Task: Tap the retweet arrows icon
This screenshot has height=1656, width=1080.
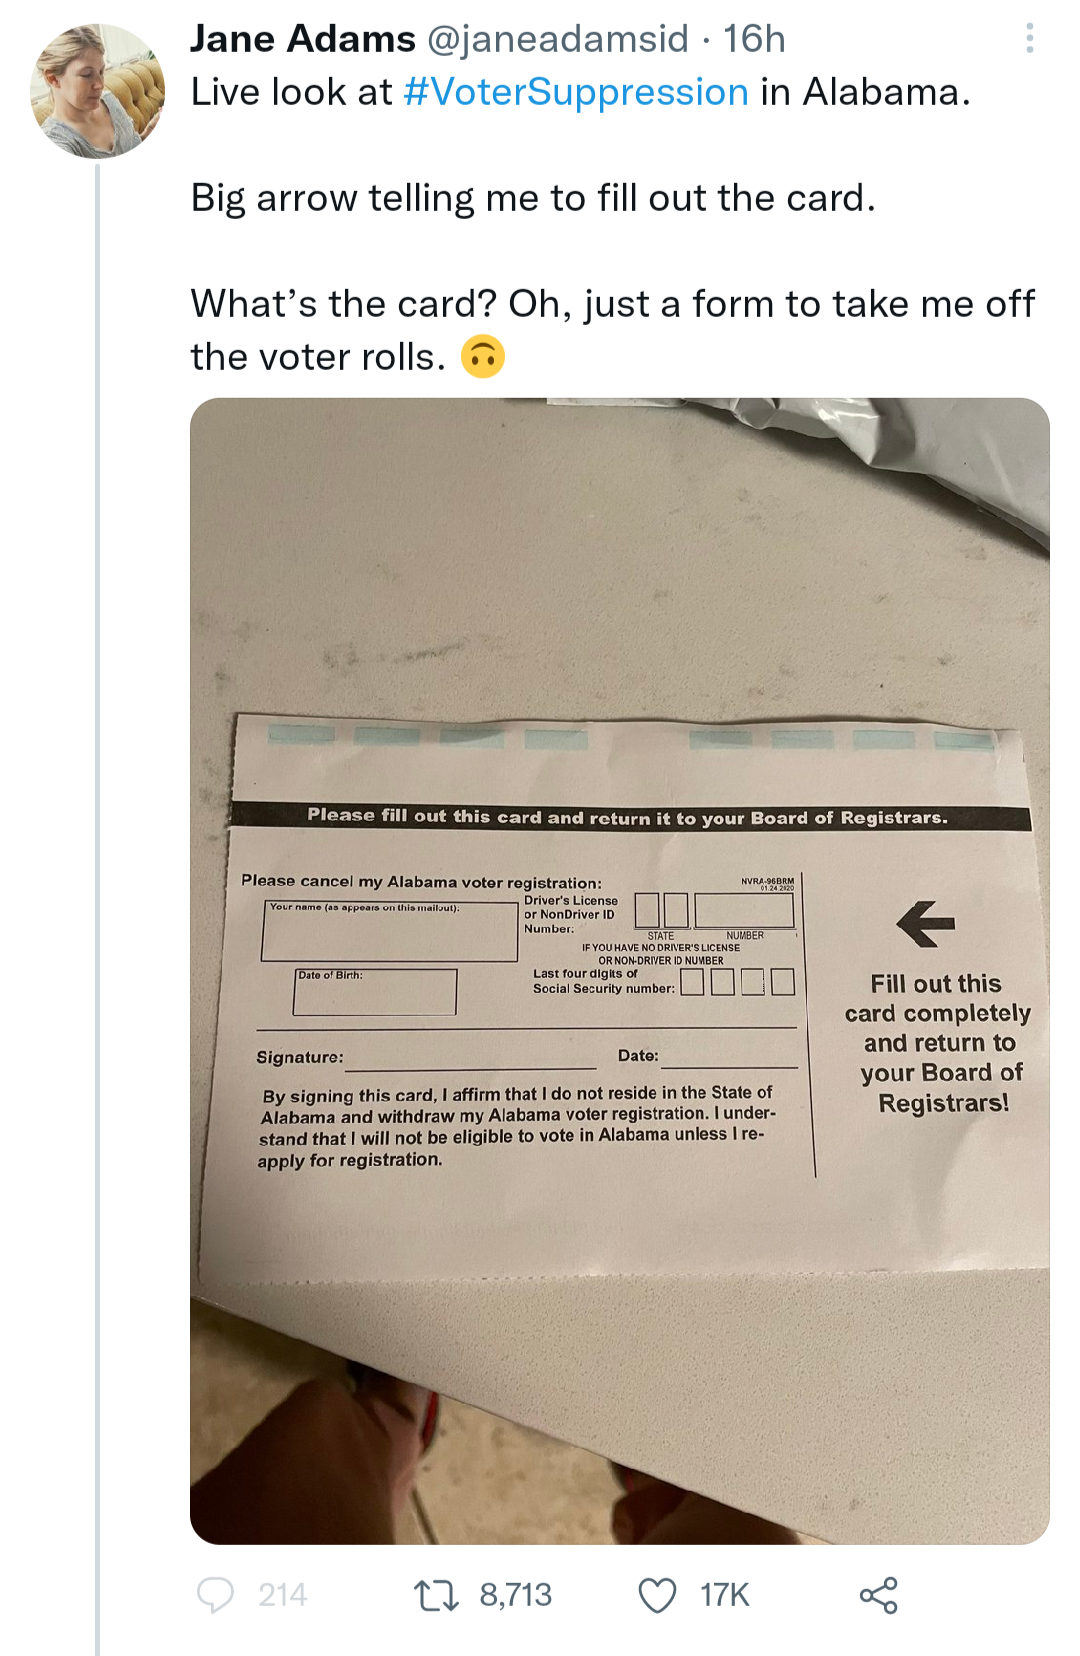Action: click(437, 1595)
